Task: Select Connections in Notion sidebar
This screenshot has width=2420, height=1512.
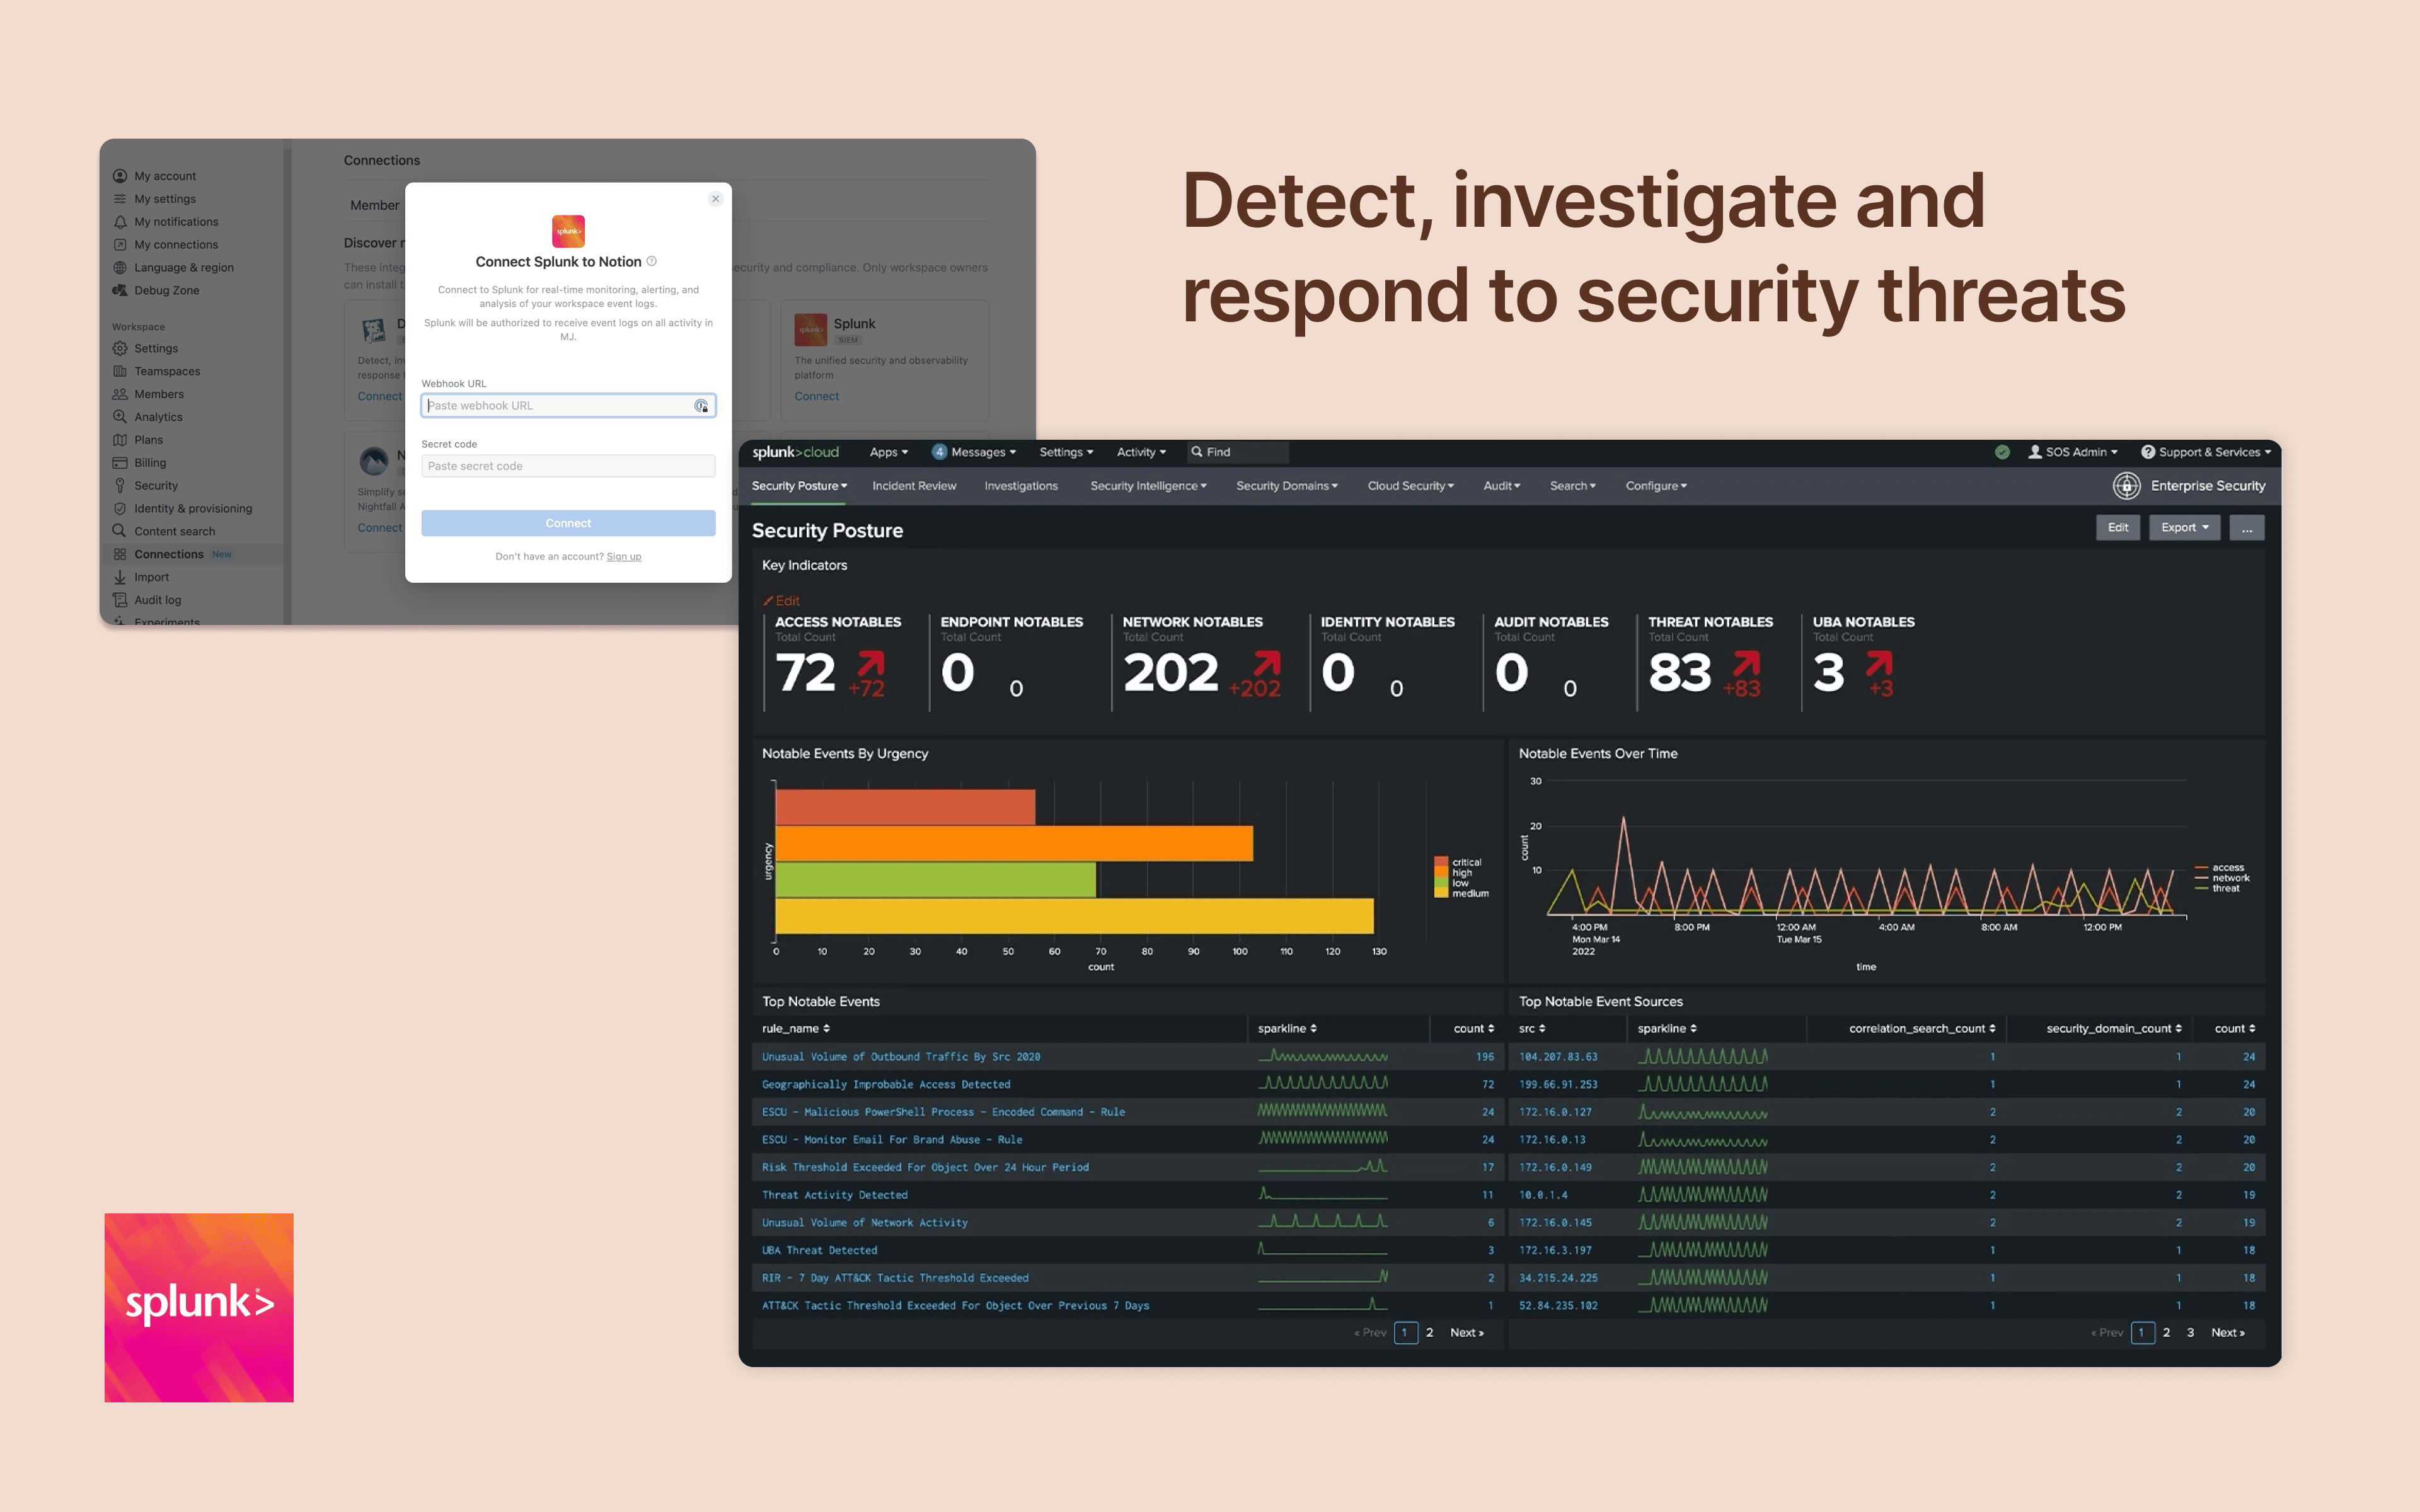Action: (193, 554)
